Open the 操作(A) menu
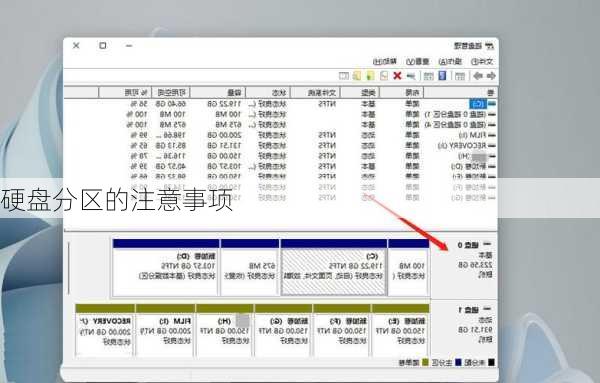This screenshot has width=600, height=383. (450, 61)
